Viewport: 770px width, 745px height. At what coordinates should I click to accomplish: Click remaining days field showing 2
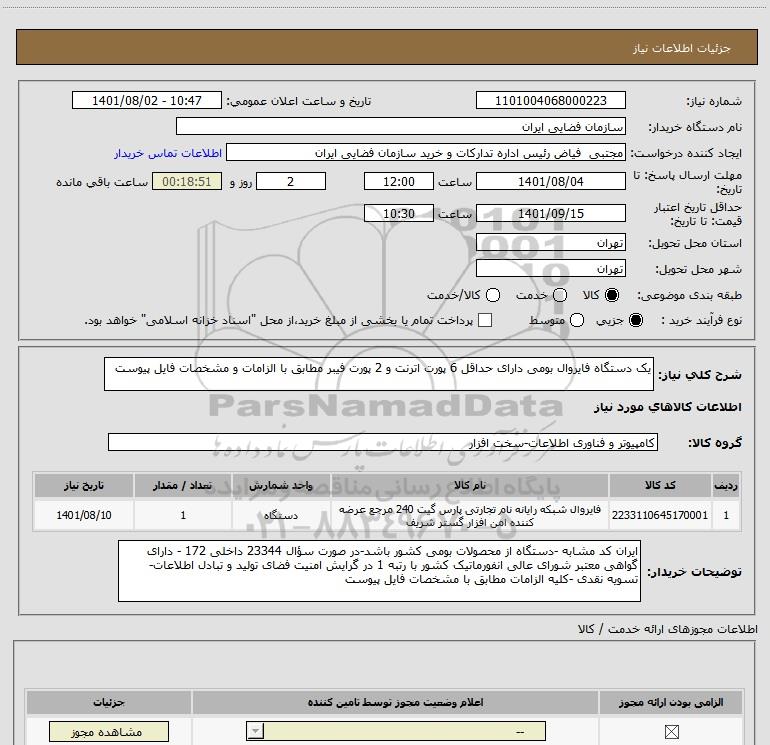tap(291, 181)
